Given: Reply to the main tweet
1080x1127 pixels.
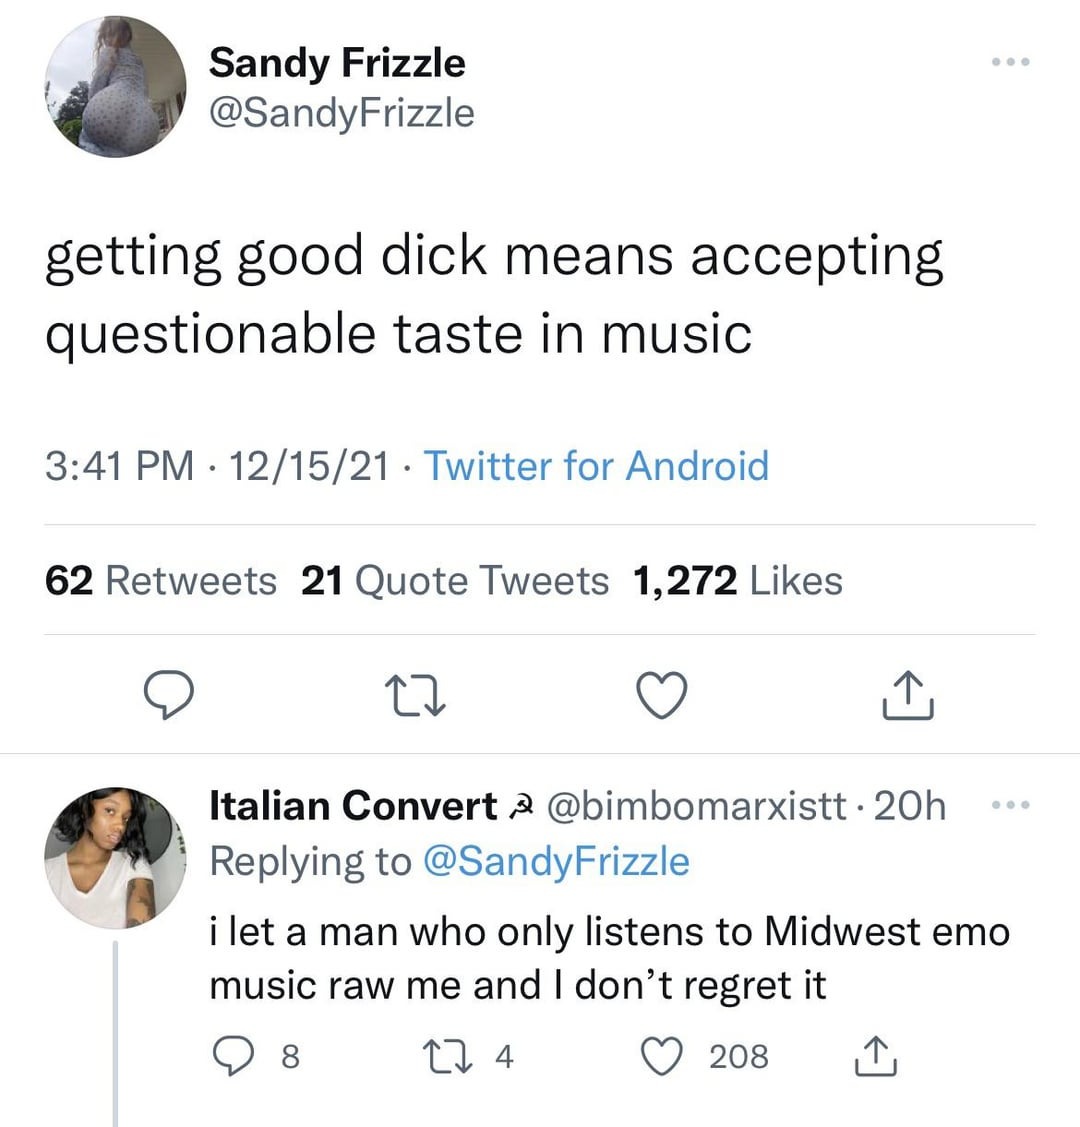Looking at the screenshot, I should pos(167,696).
